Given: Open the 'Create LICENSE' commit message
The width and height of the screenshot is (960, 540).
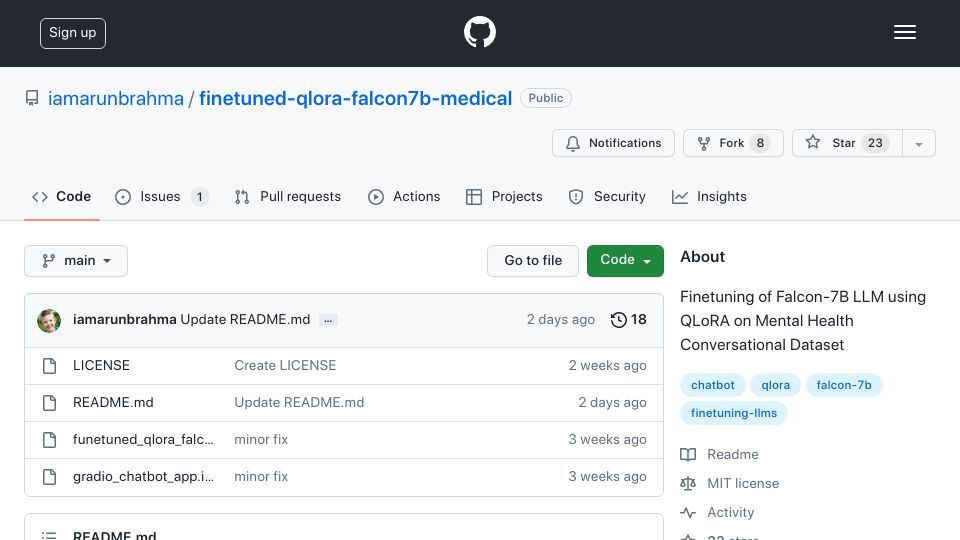Looking at the screenshot, I should point(285,366).
